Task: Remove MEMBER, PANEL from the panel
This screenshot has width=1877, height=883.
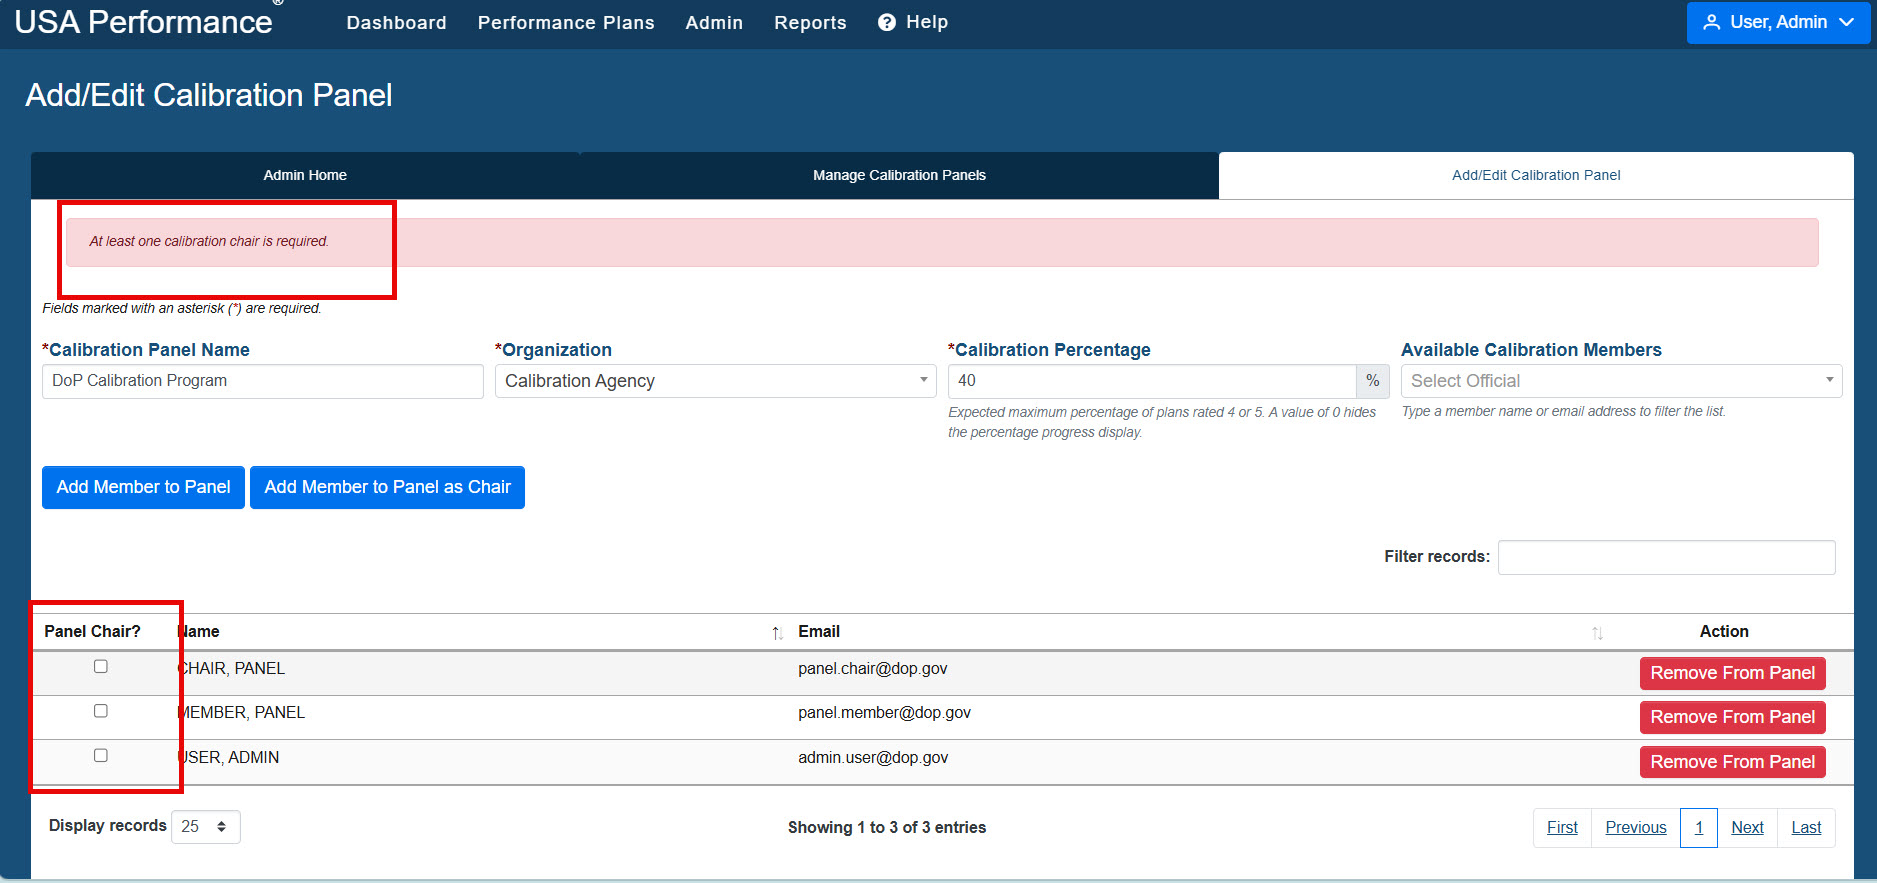Action: coord(1732,717)
